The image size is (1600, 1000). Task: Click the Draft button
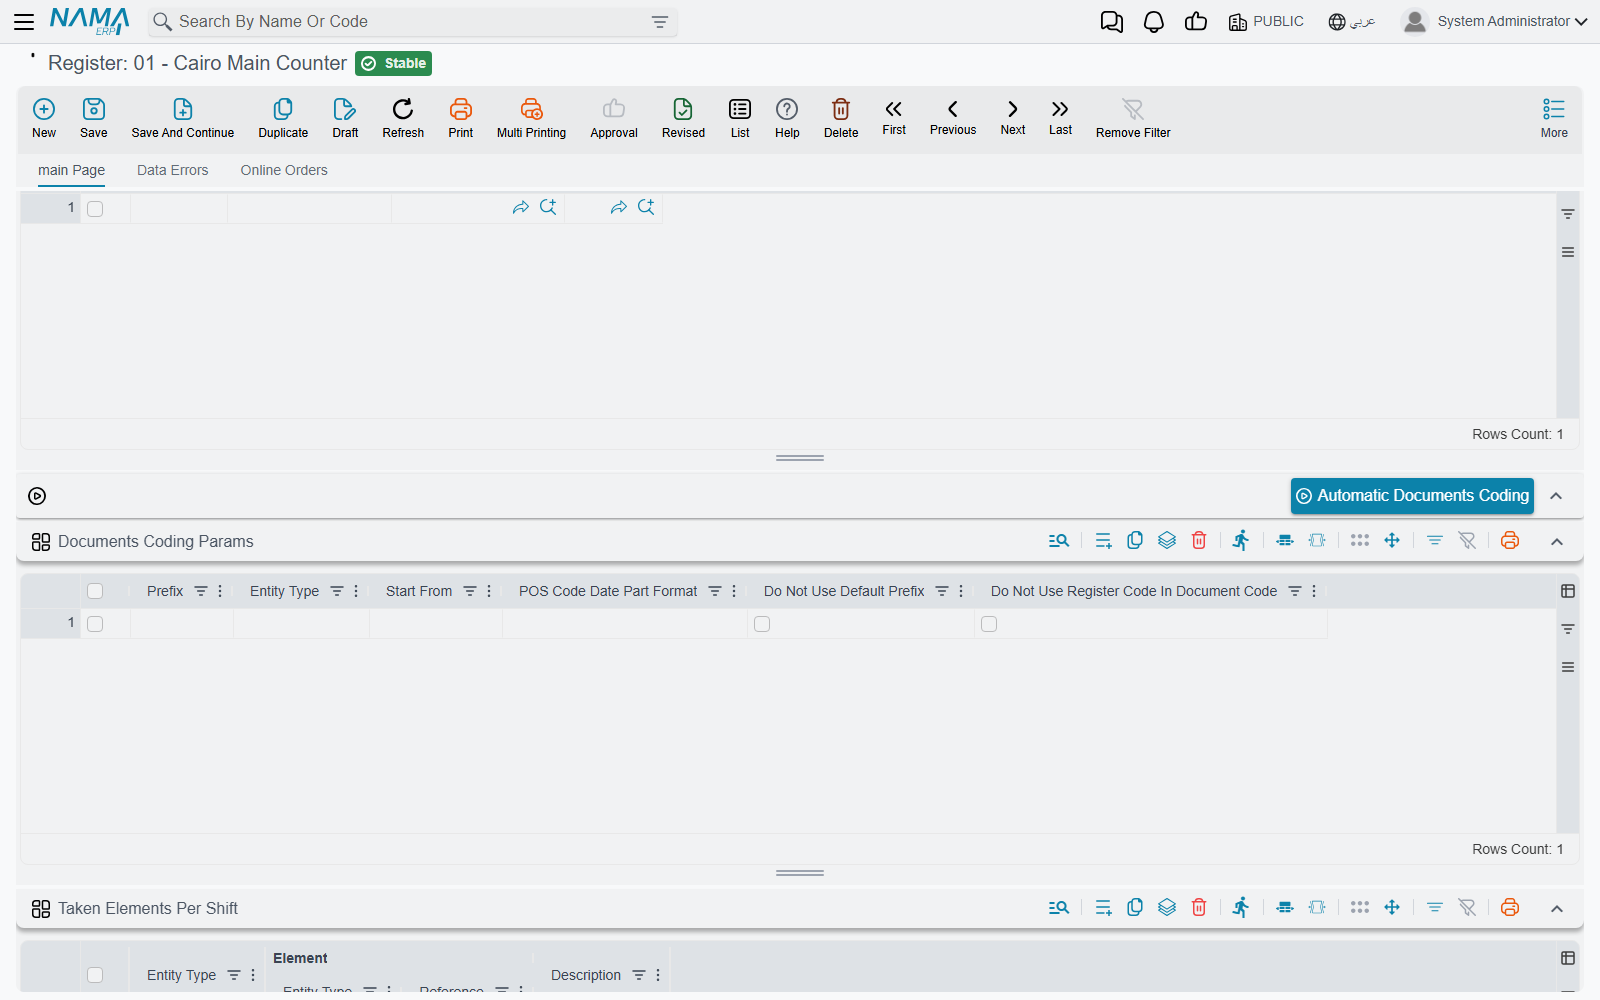pyautogui.click(x=345, y=118)
